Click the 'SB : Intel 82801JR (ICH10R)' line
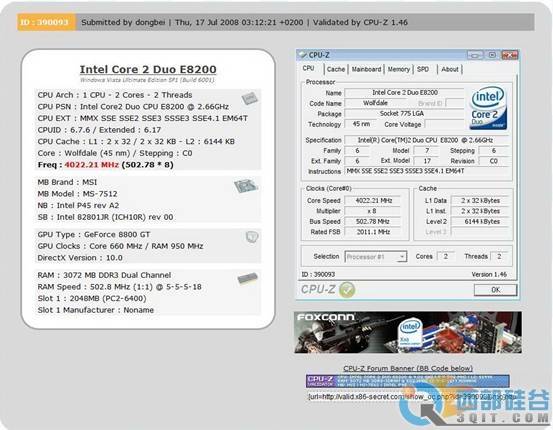This screenshot has height=430, width=553. [105, 217]
